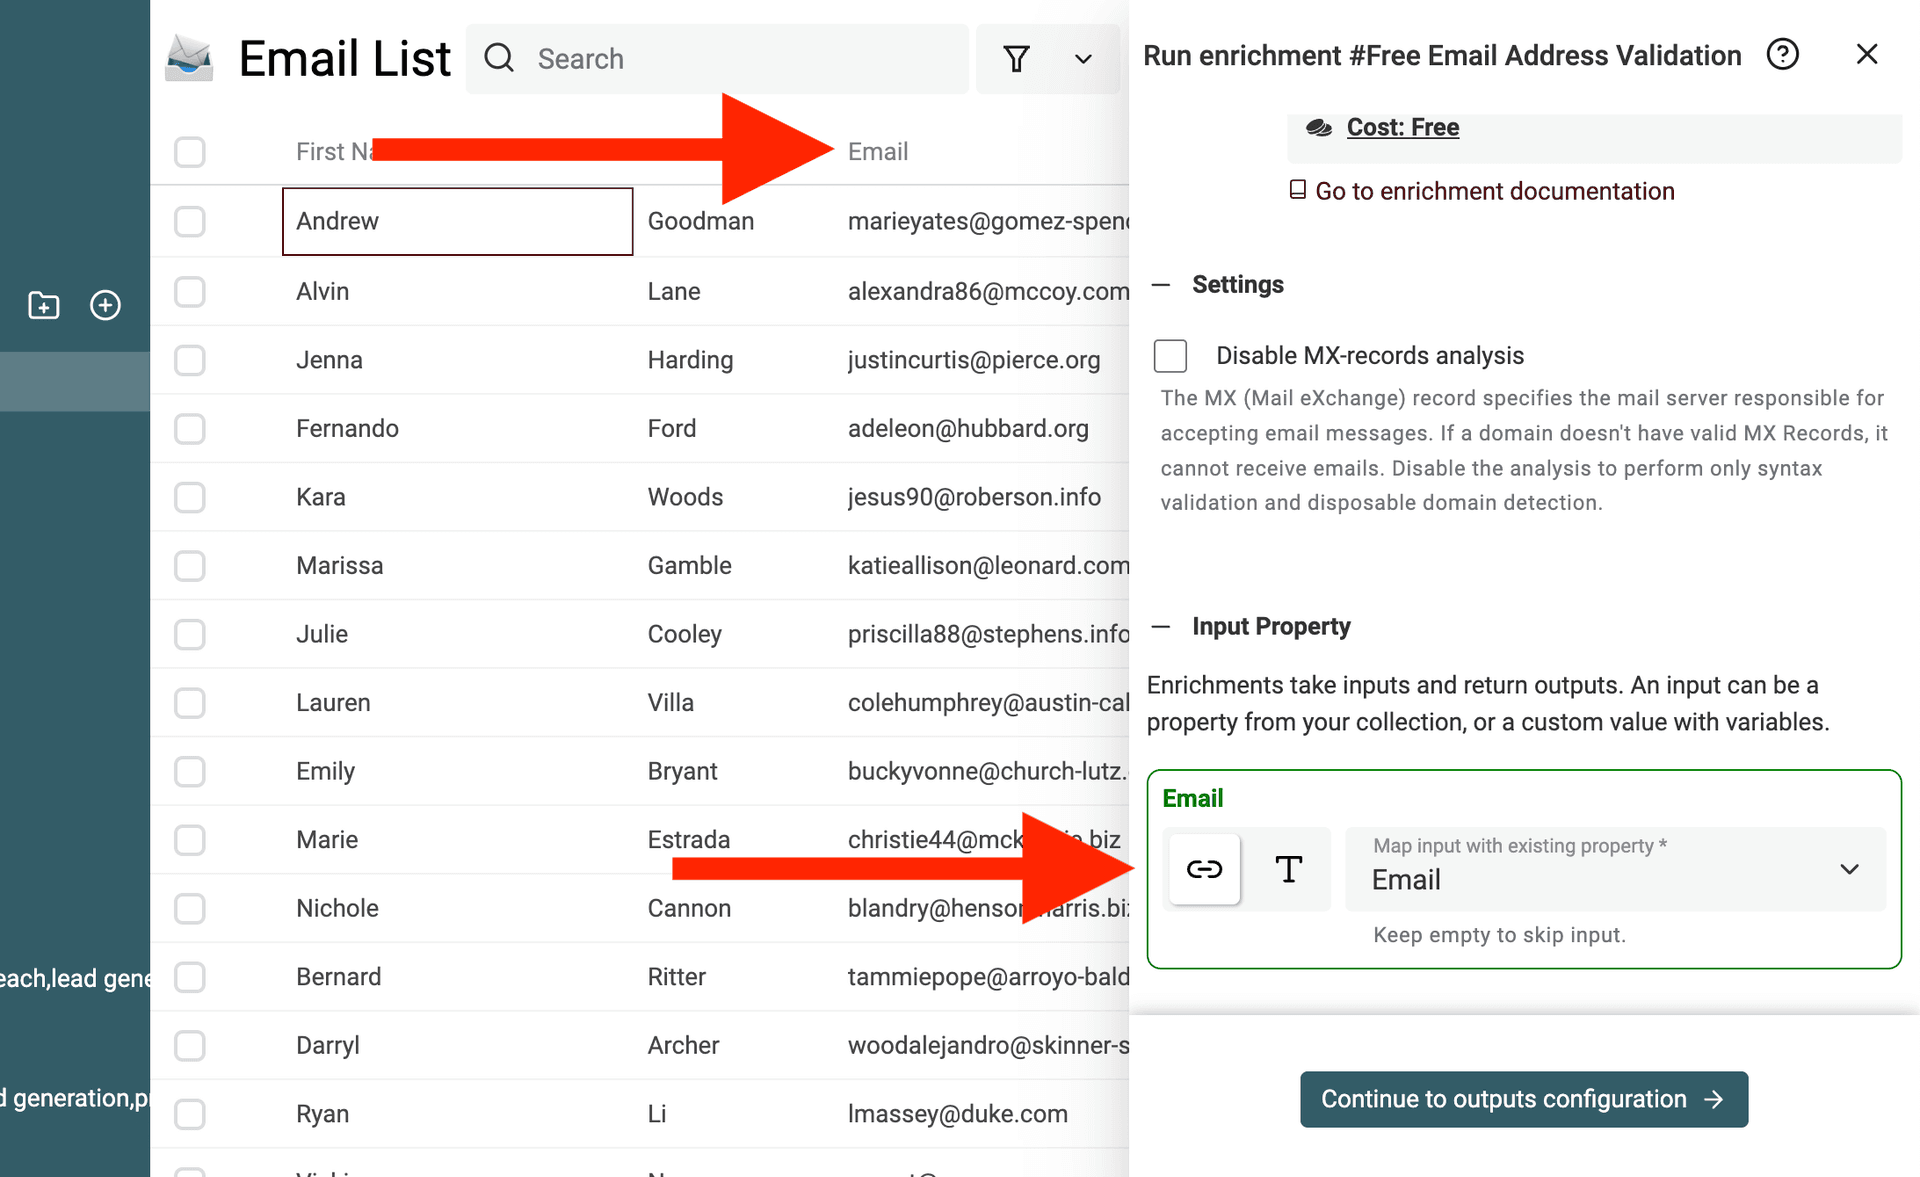Collapse the Settings section
1920x1177 pixels.
[x=1161, y=284]
